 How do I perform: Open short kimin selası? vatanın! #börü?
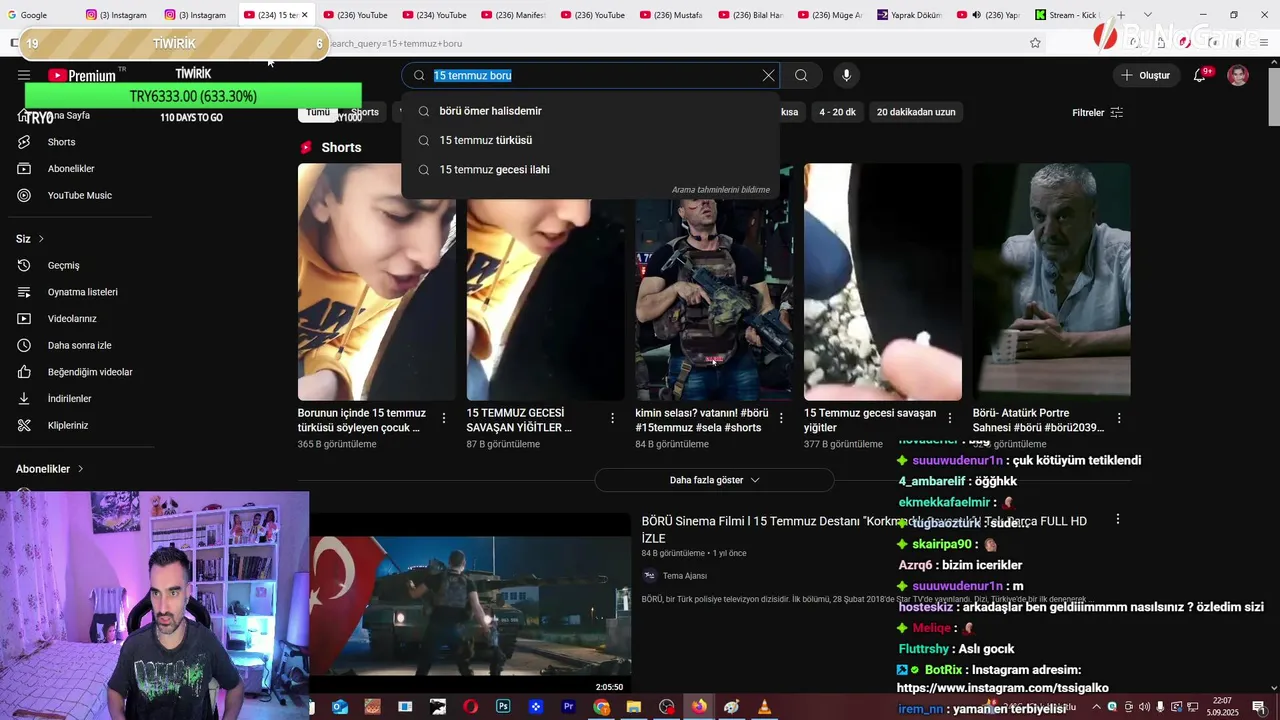pyautogui.click(x=714, y=282)
